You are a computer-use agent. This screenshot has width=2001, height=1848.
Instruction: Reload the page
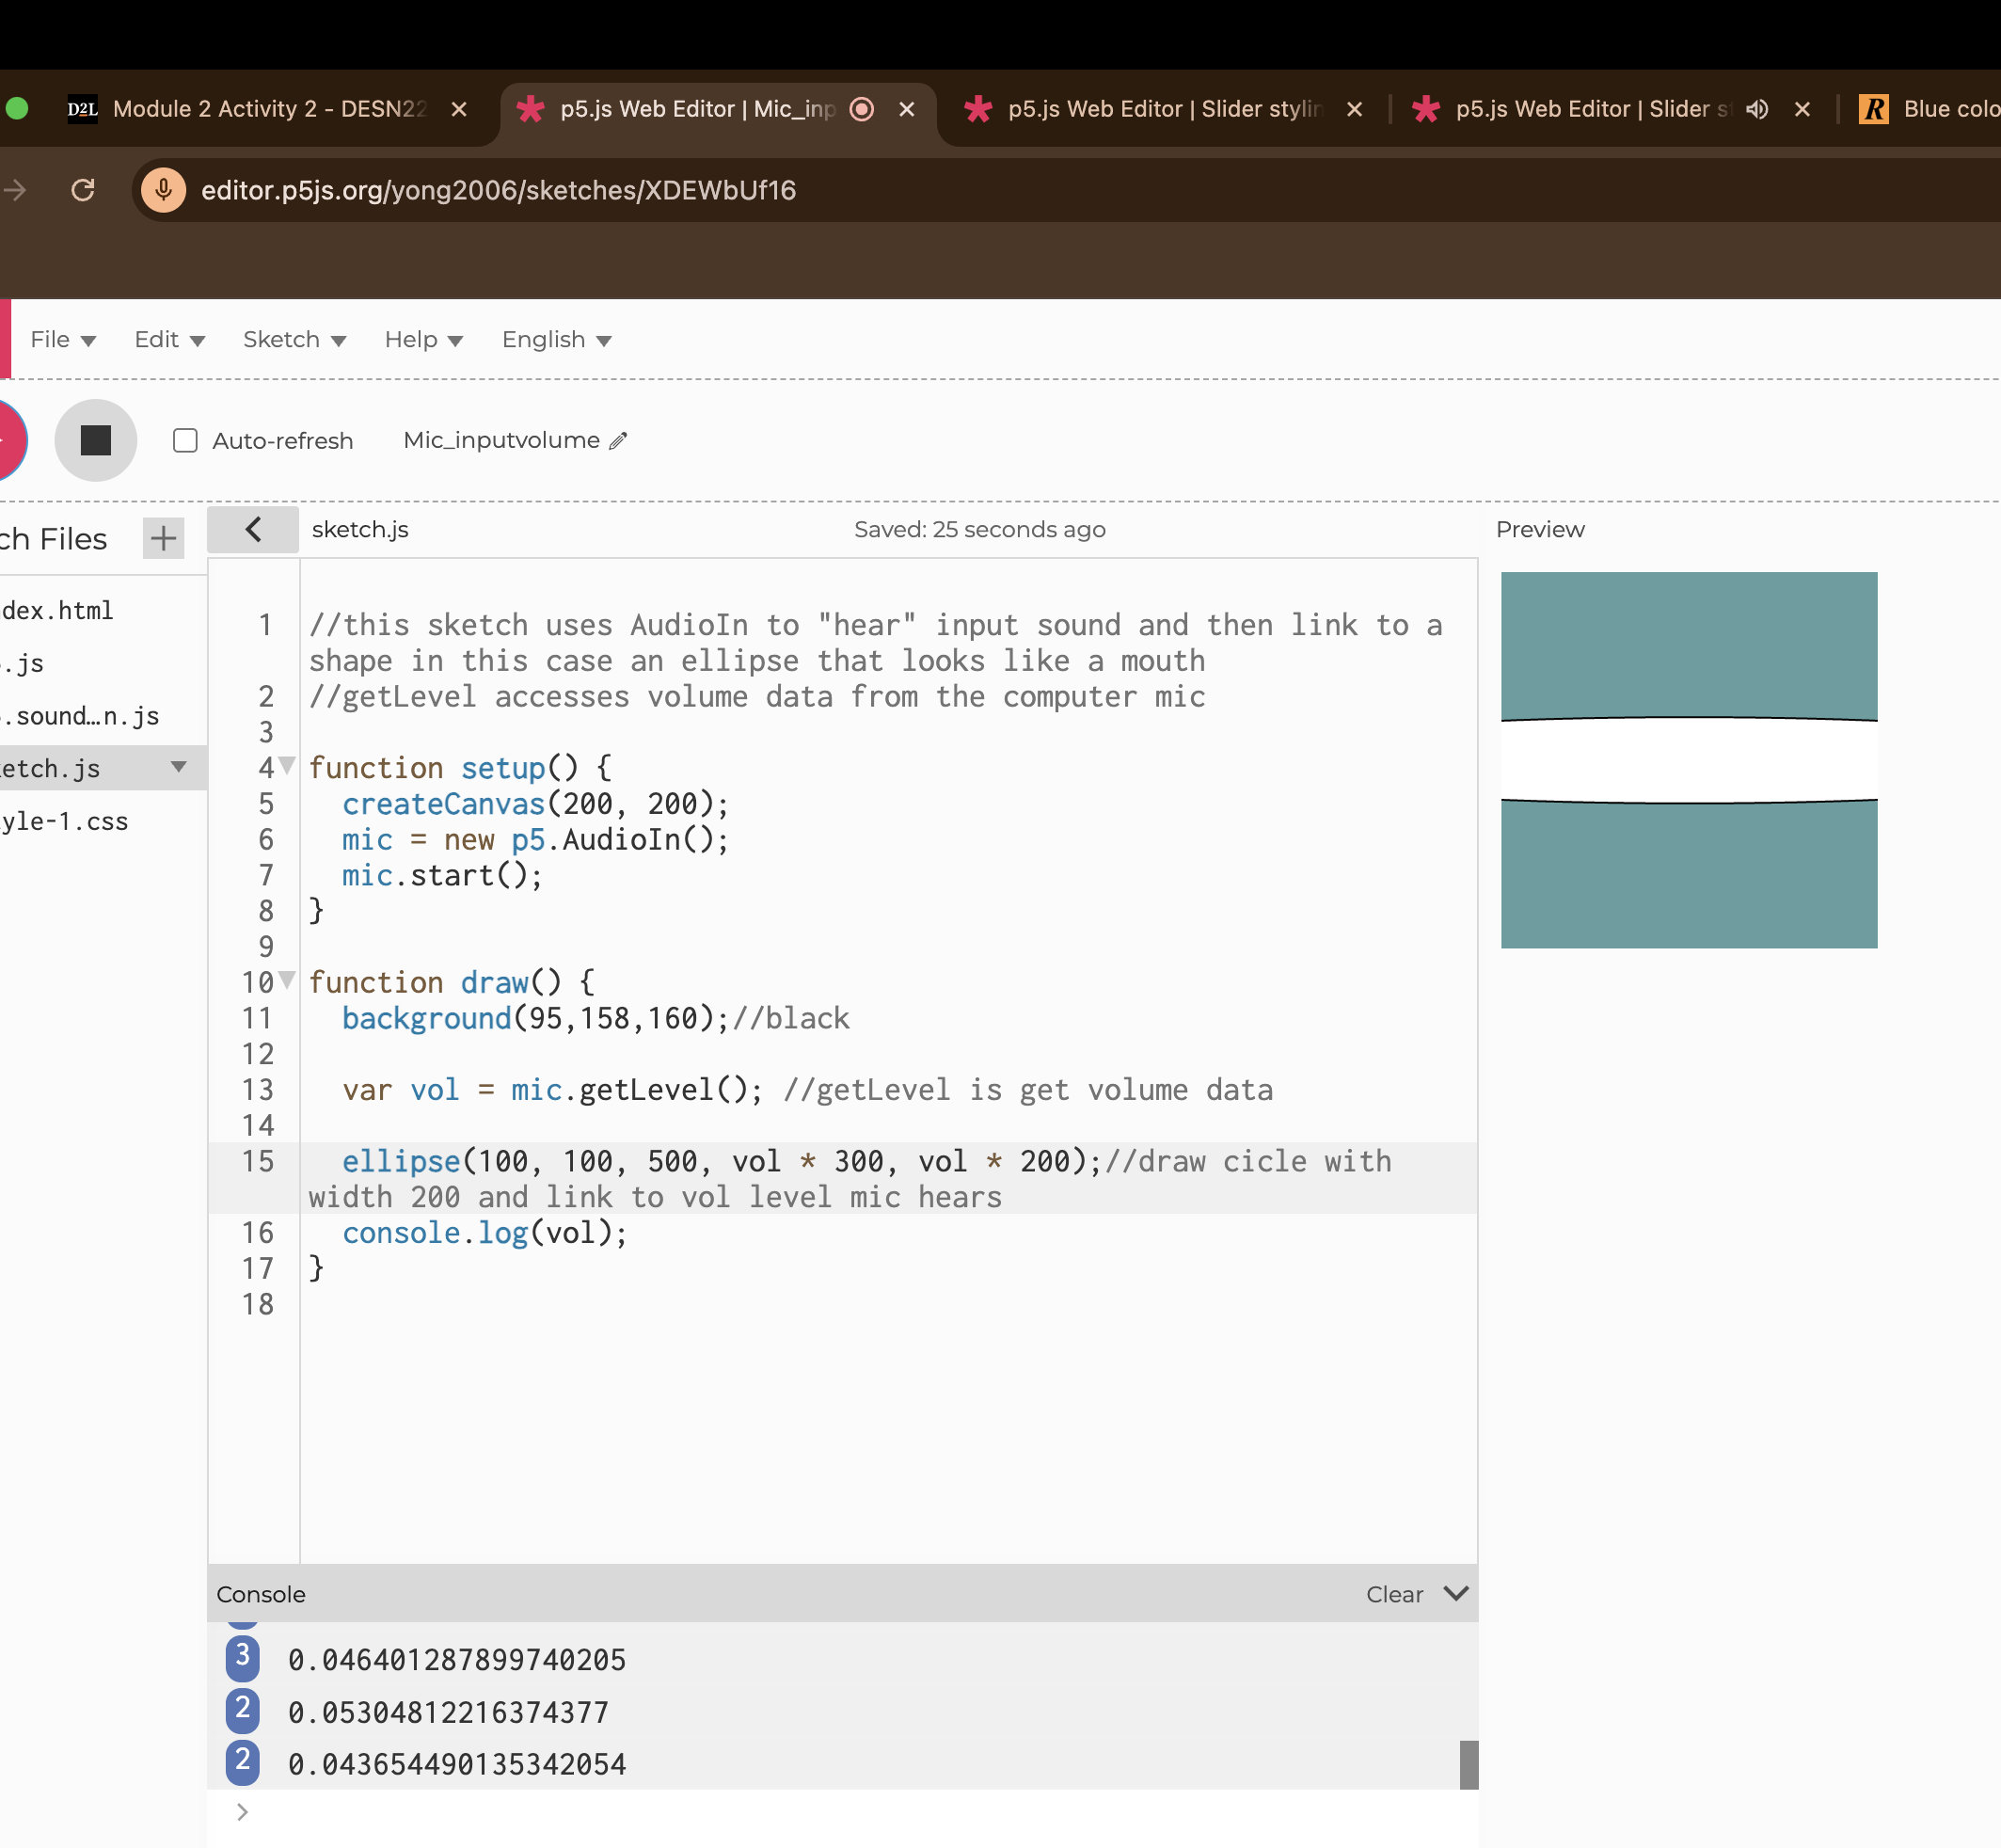click(83, 190)
